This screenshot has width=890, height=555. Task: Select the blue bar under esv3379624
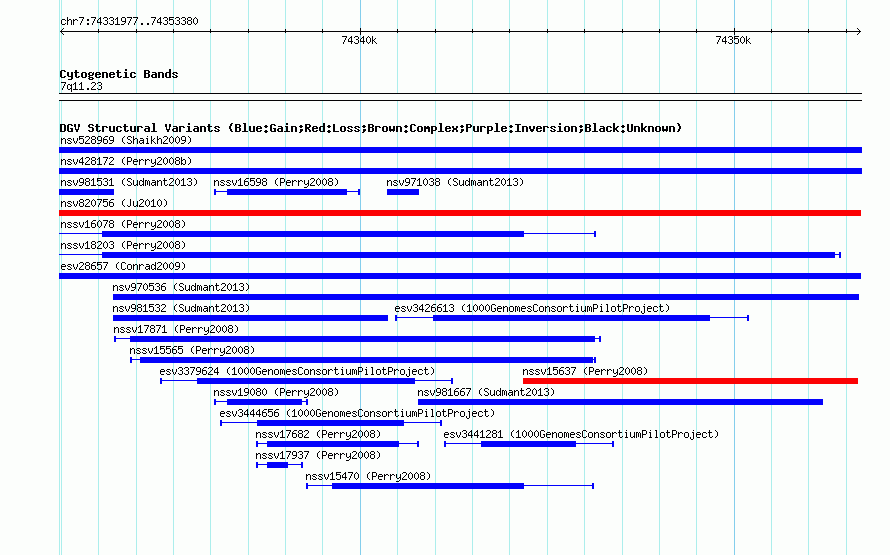306,381
